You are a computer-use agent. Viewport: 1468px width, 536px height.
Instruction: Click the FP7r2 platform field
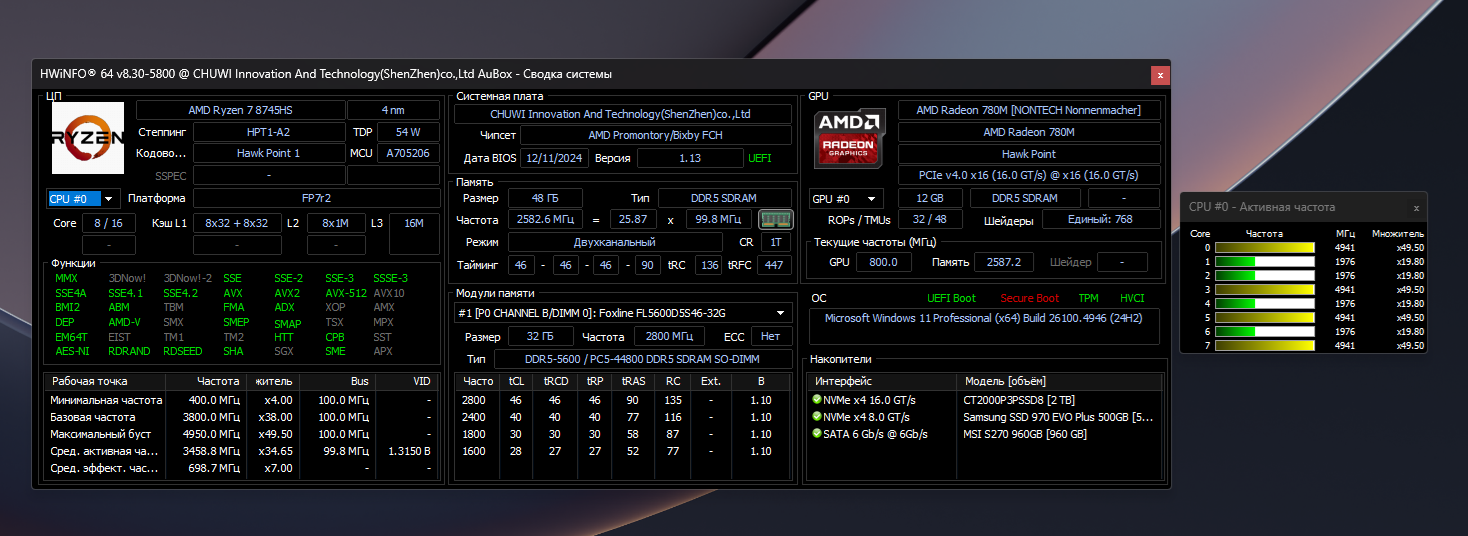pos(316,198)
